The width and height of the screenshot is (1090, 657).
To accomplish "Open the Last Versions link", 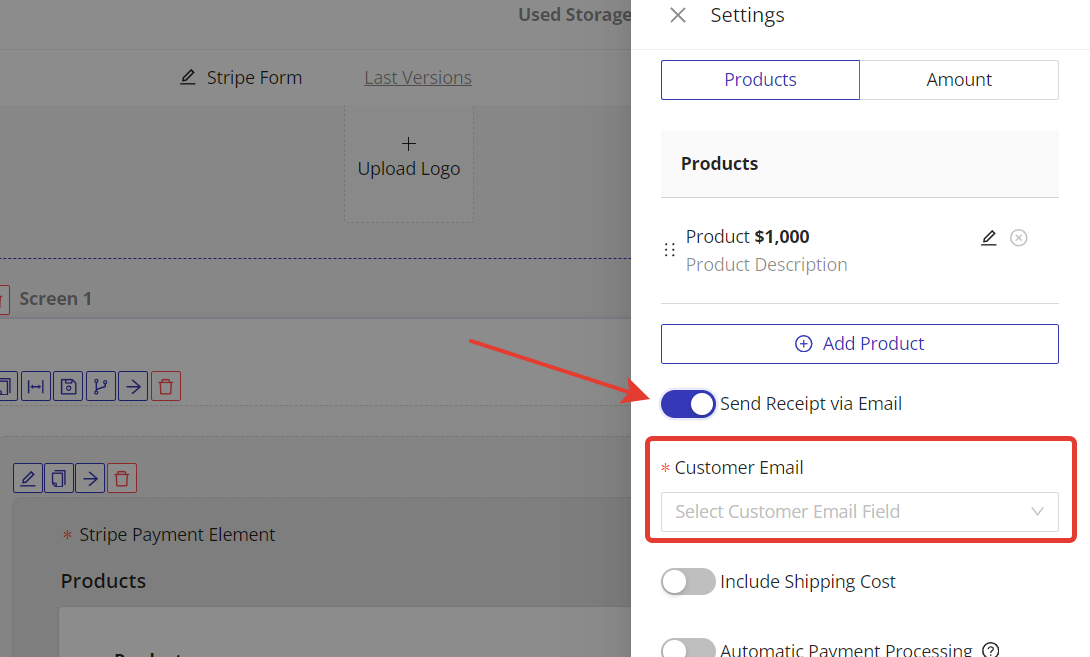I will point(417,78).
